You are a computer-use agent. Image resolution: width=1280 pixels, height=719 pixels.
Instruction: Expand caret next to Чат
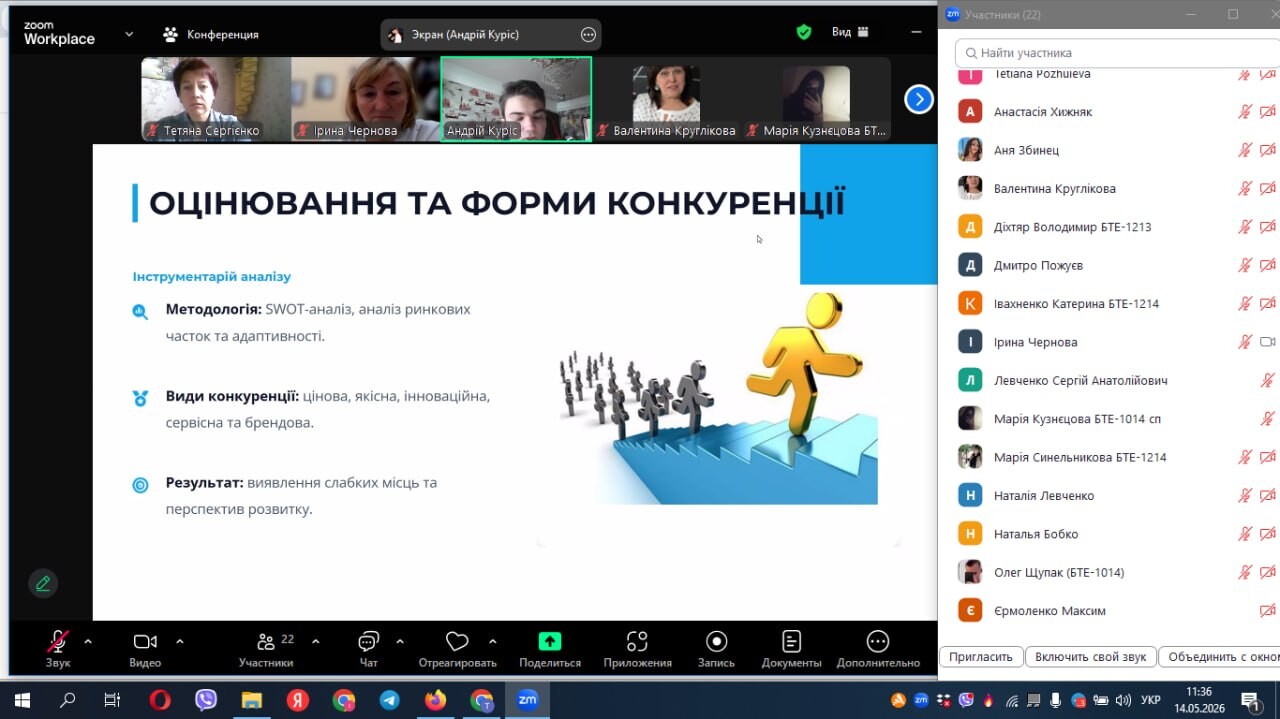point(400,641)
